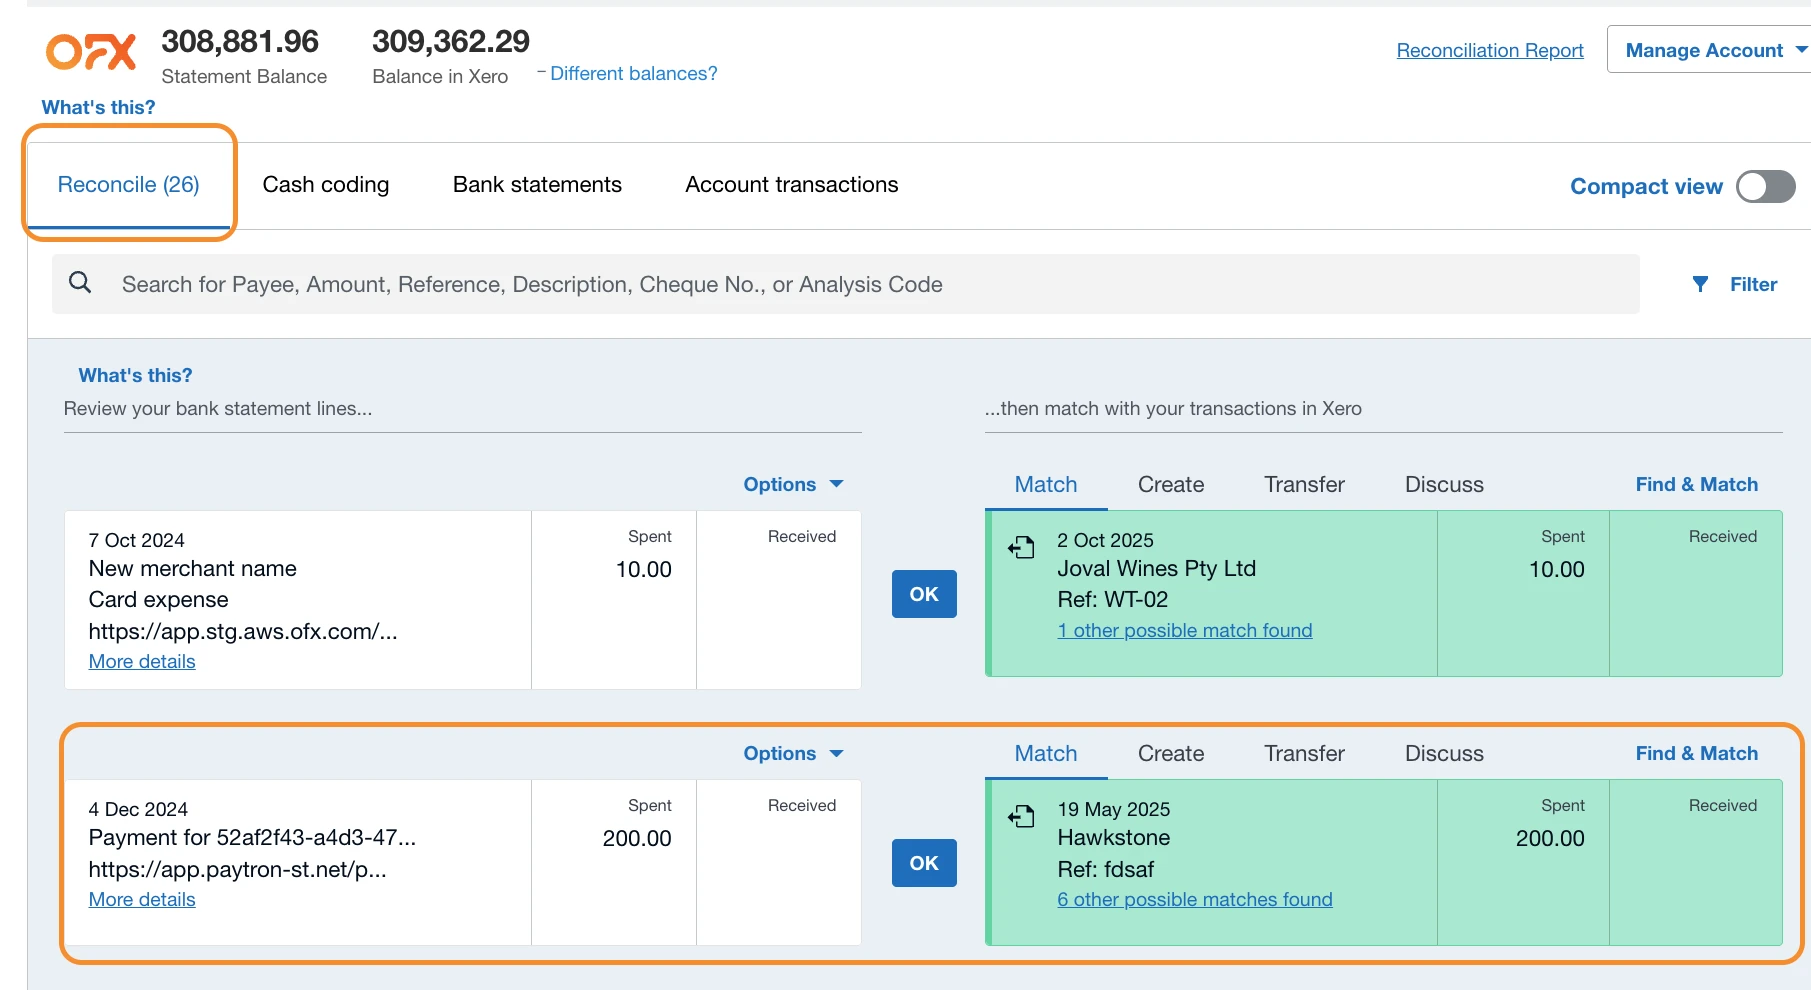Toggle the Compact view switch
The image size is (1811, 990).
click(x=1765, y=186)
